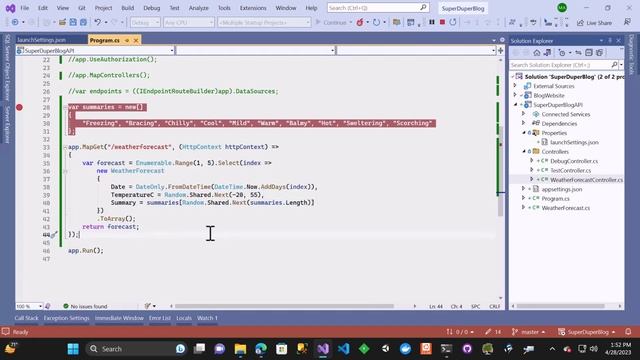Click the Undo arrow icon
The width and height of the screenshot is (640, 360).
click(x=98, y=22)
